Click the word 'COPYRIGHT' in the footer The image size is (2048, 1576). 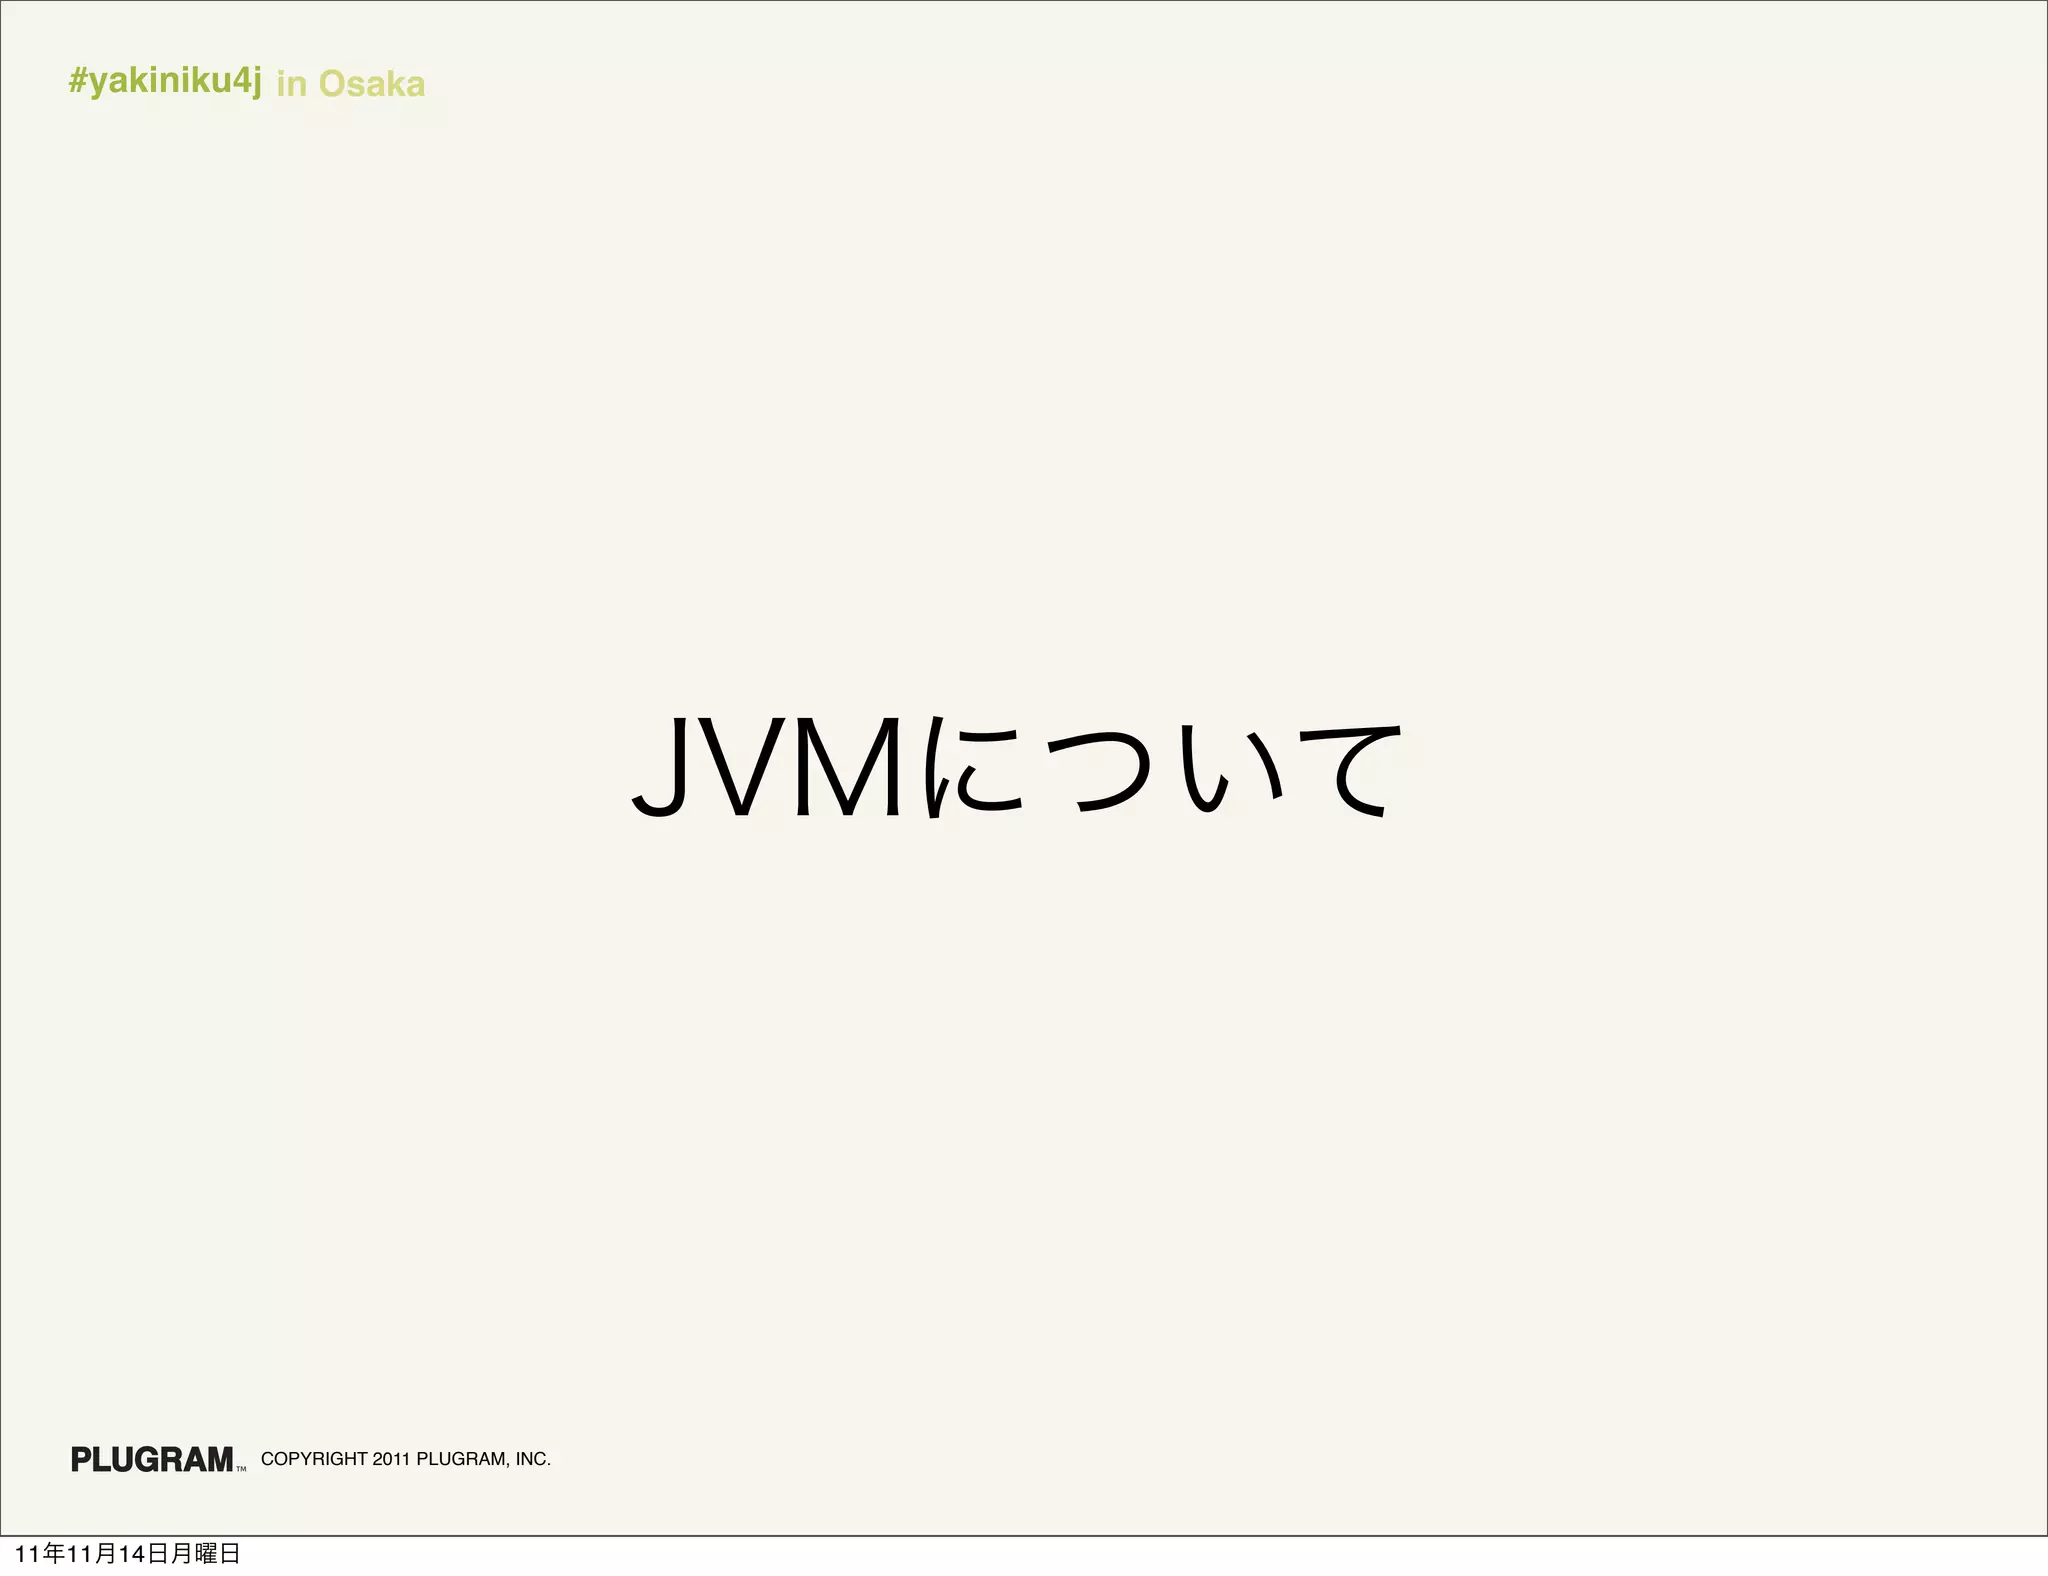314,1459
